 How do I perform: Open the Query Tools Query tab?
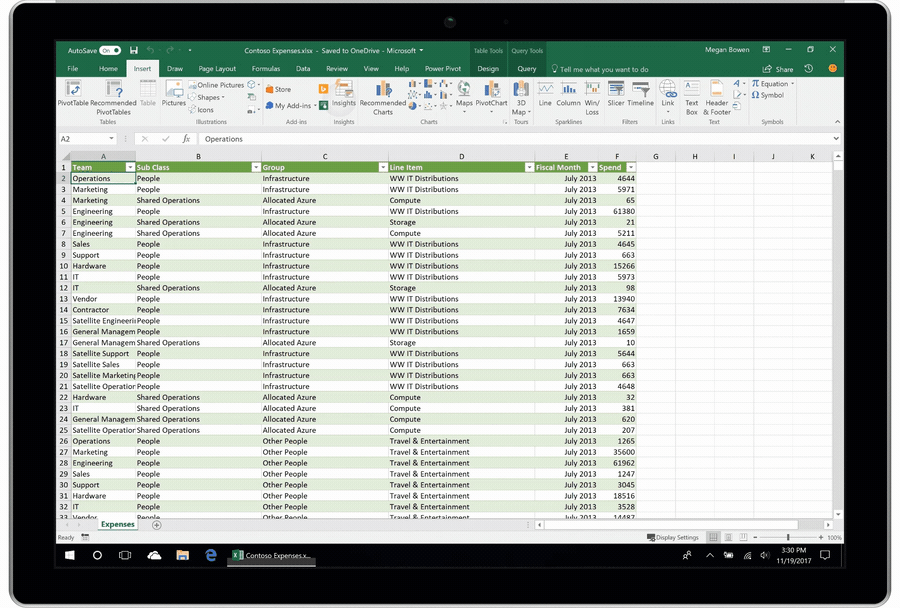pyautogui.click(x=527, y=69)
